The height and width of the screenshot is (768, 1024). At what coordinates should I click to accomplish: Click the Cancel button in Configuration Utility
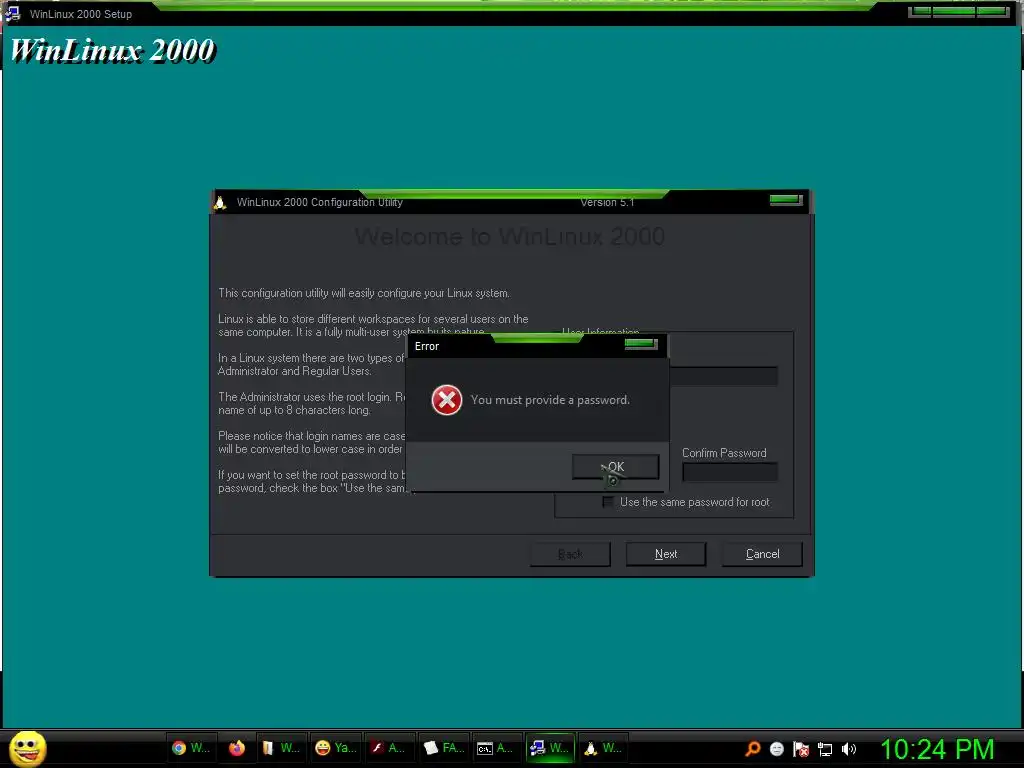click(x=762, y=554)
